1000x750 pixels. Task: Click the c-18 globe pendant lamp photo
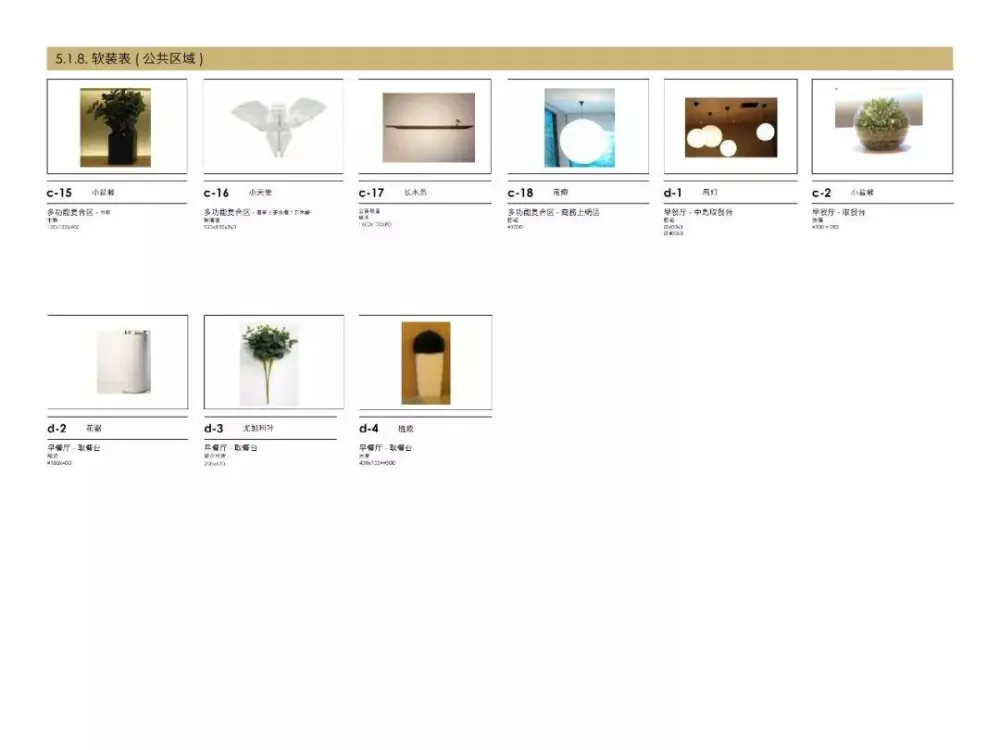pos(579,127)
